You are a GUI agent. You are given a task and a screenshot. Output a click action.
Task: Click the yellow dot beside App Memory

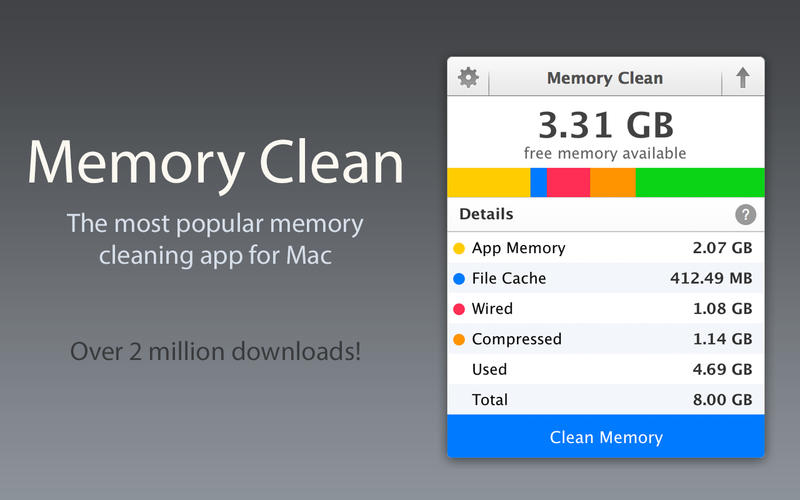point(459,248)
